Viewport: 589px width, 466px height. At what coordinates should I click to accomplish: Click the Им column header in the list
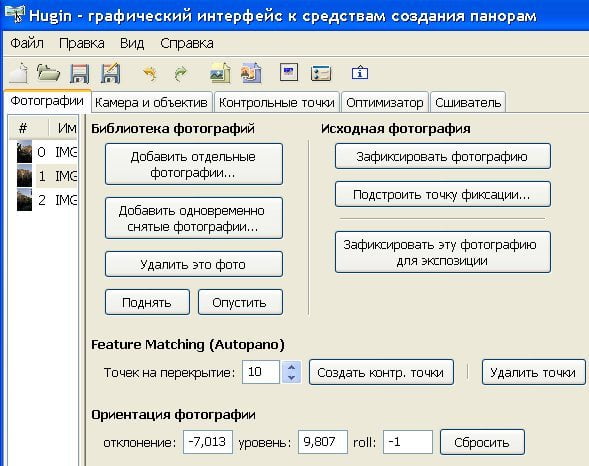[63, 128]
